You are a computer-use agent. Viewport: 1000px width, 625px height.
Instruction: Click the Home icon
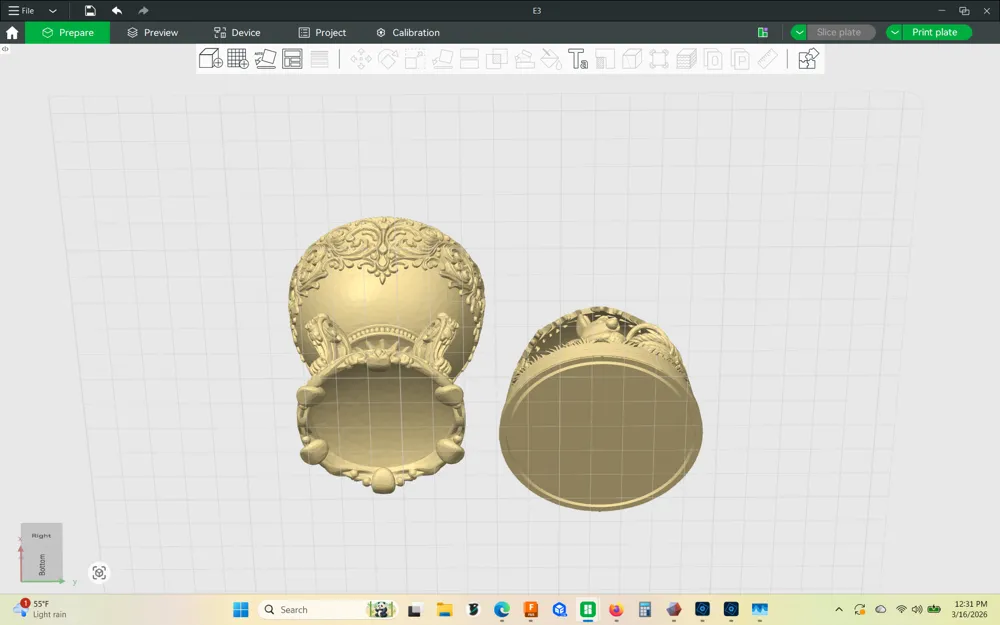[x=12, y=33]
